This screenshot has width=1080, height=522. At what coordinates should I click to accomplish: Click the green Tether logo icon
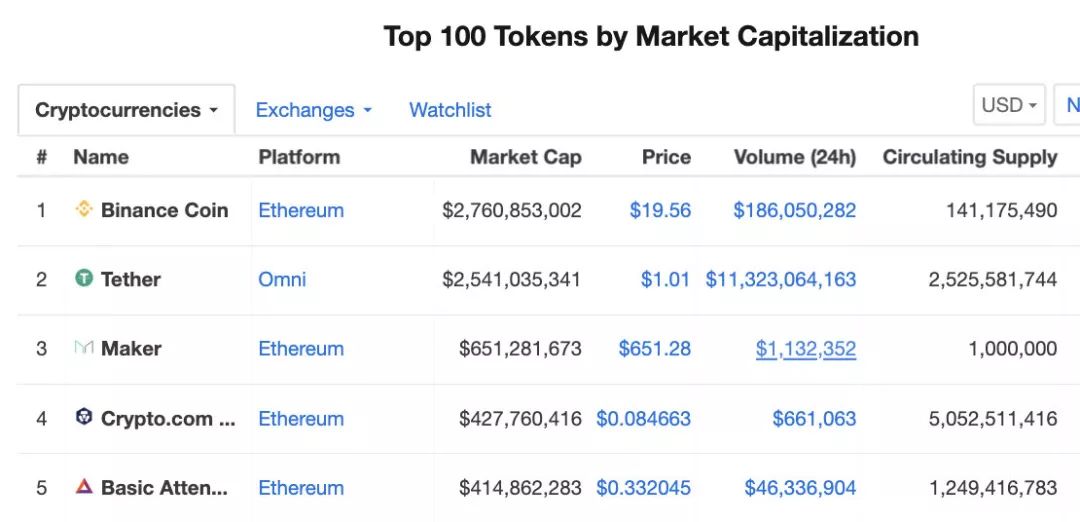click(83, 278)
